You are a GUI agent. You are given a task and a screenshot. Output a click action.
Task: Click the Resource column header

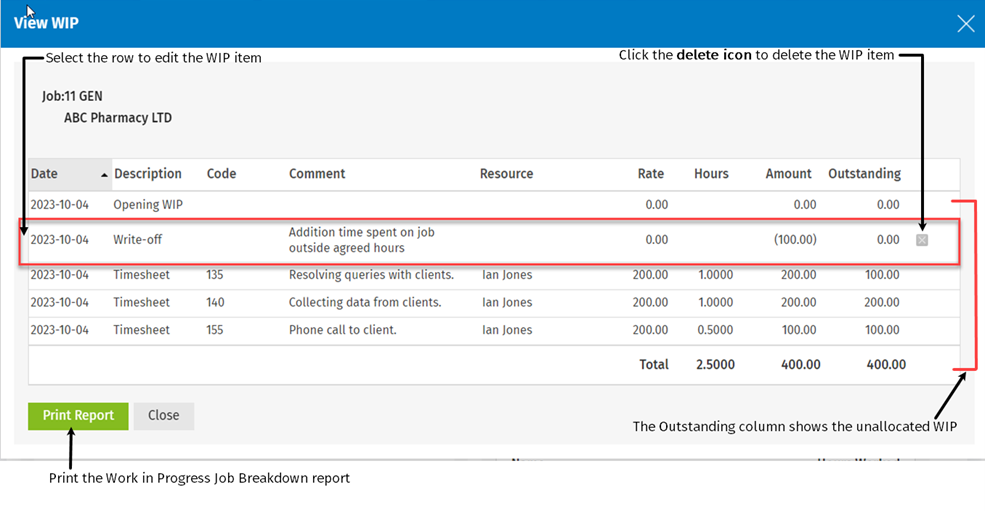tap(506, 174)
